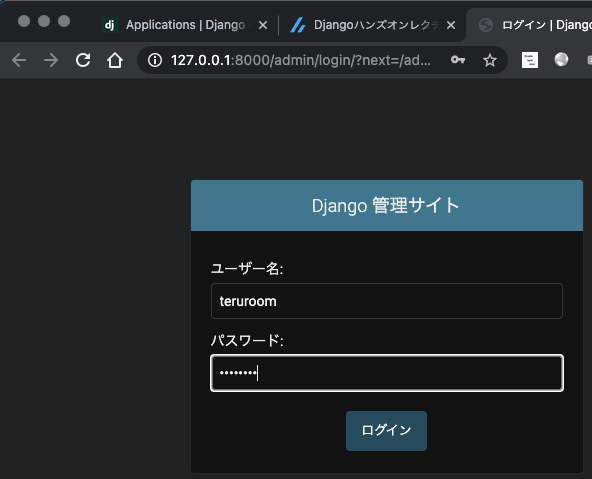Click the dj favicon on first tab
Image resolution: width=592 pixels, height=479 pixels.
110,25
